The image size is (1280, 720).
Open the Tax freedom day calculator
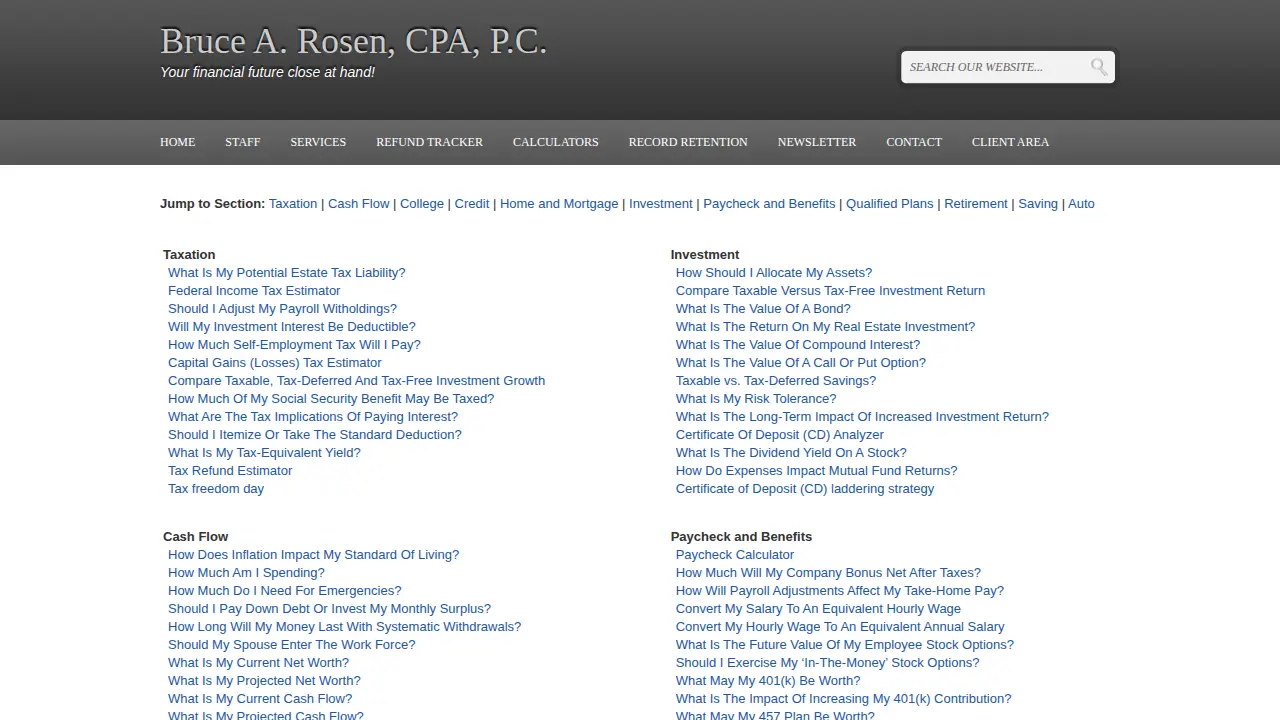216,489
